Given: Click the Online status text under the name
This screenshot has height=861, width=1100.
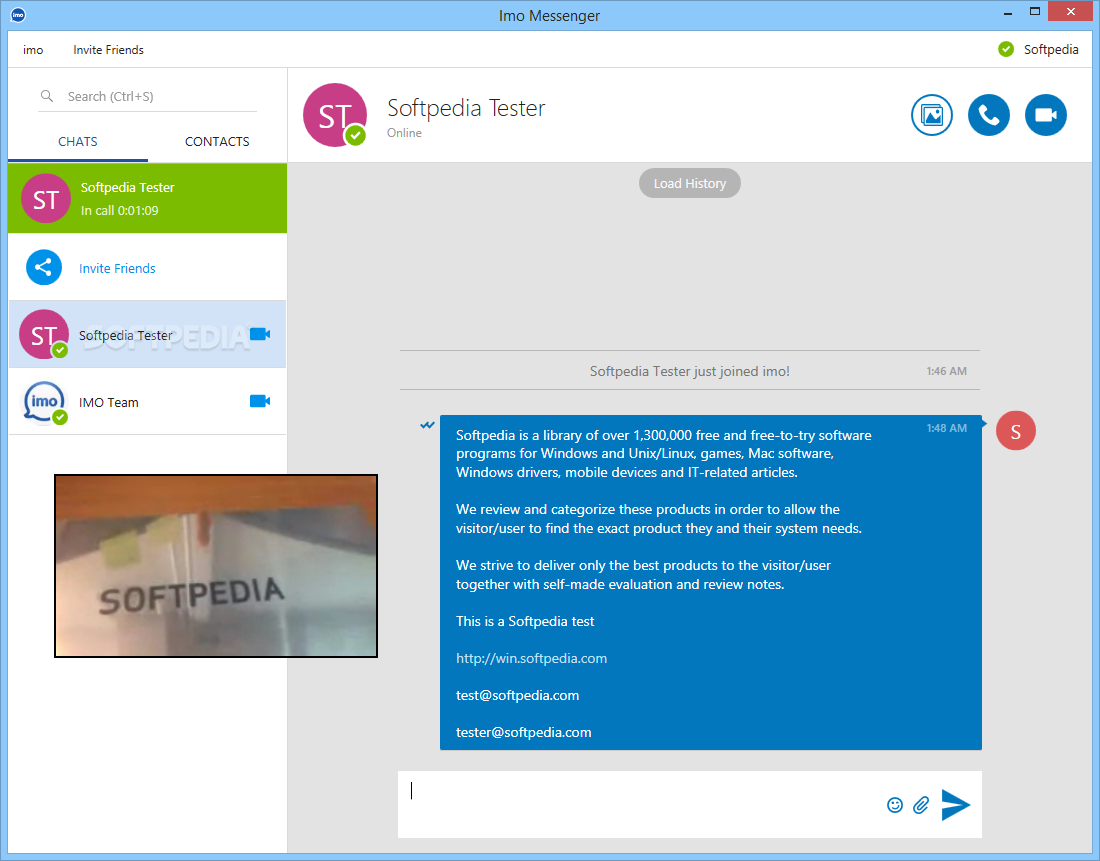Looking at the screenshot, I should tap(404, 133).
